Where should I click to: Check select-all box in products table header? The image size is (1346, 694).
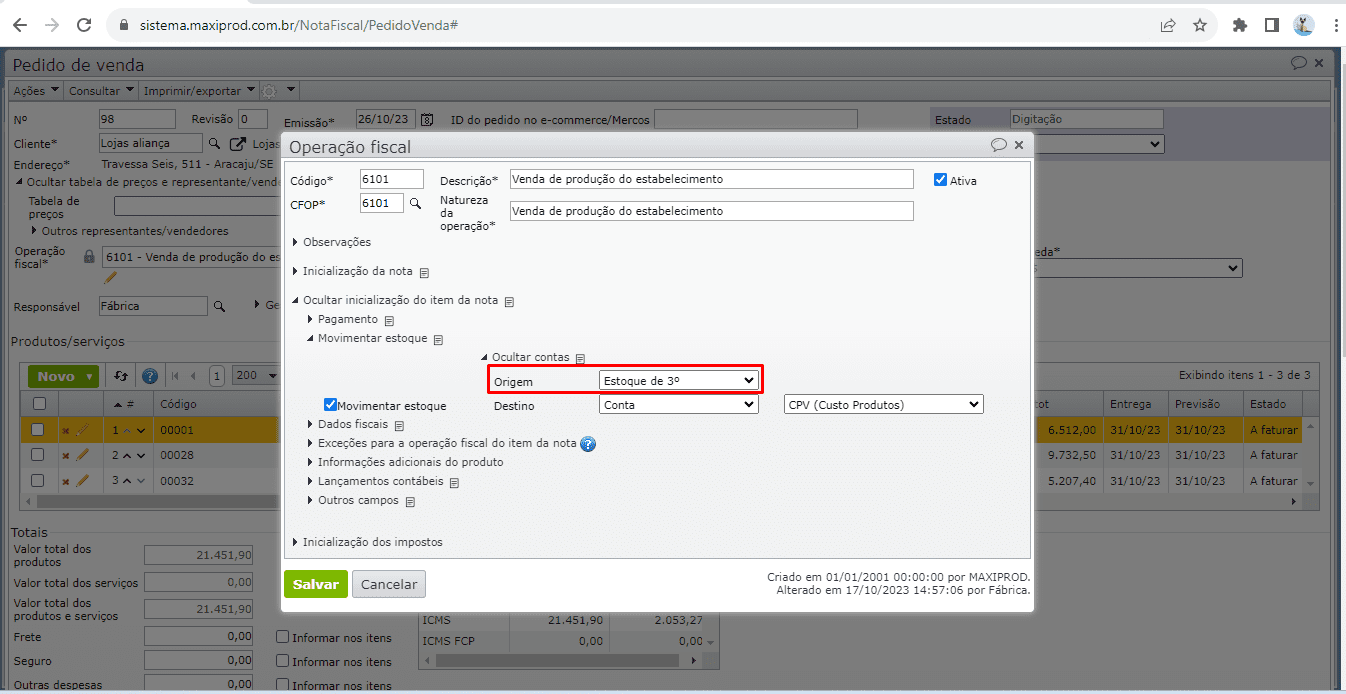(x=39, y=404)
